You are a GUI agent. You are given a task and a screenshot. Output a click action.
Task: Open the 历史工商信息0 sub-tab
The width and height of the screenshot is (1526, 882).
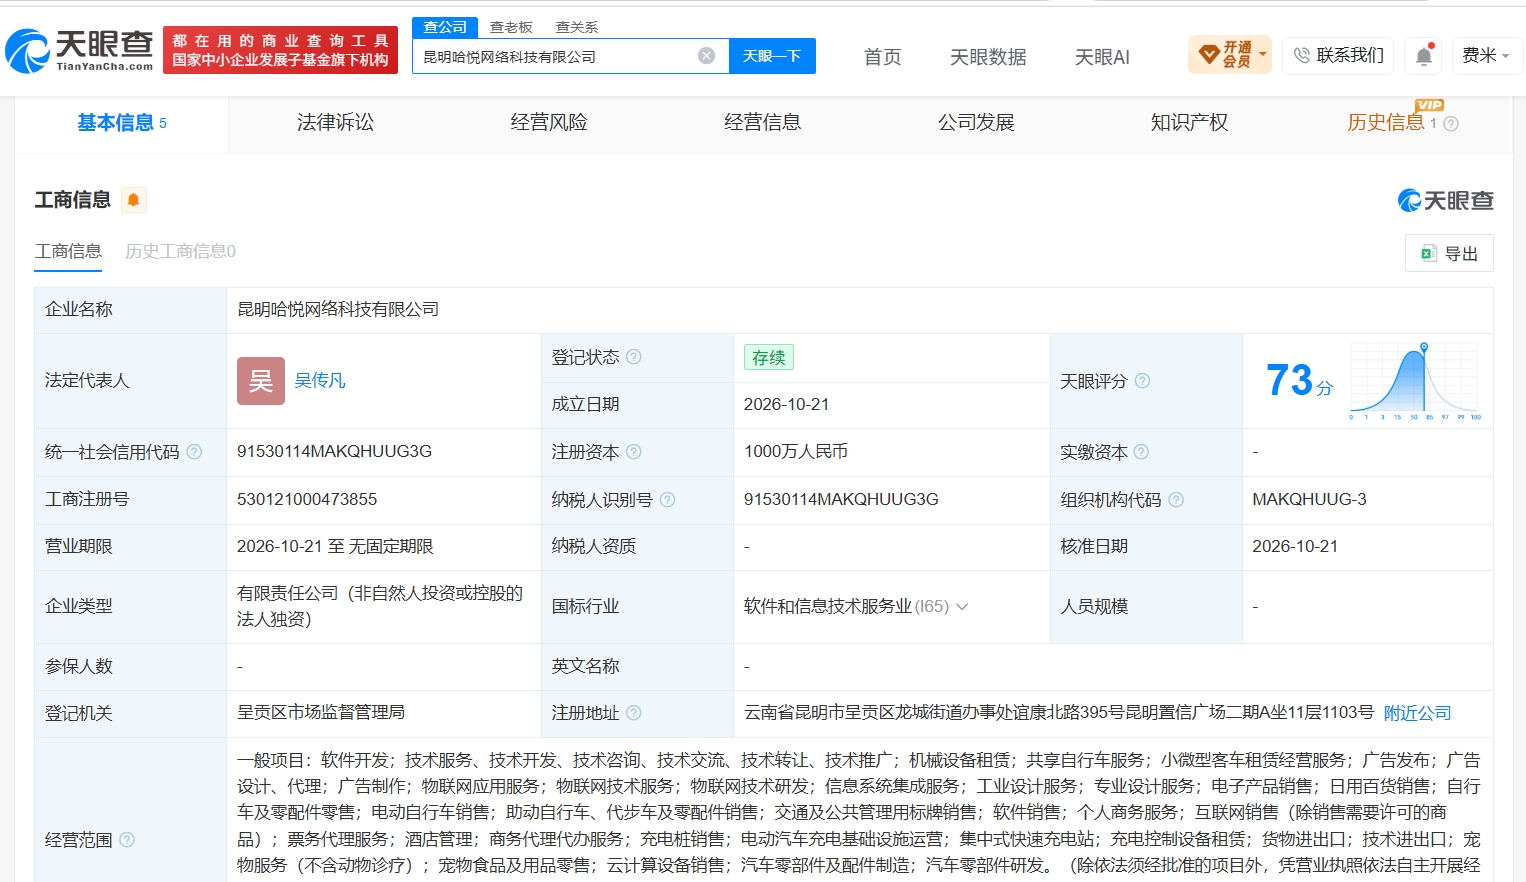(x=180, y=252)
